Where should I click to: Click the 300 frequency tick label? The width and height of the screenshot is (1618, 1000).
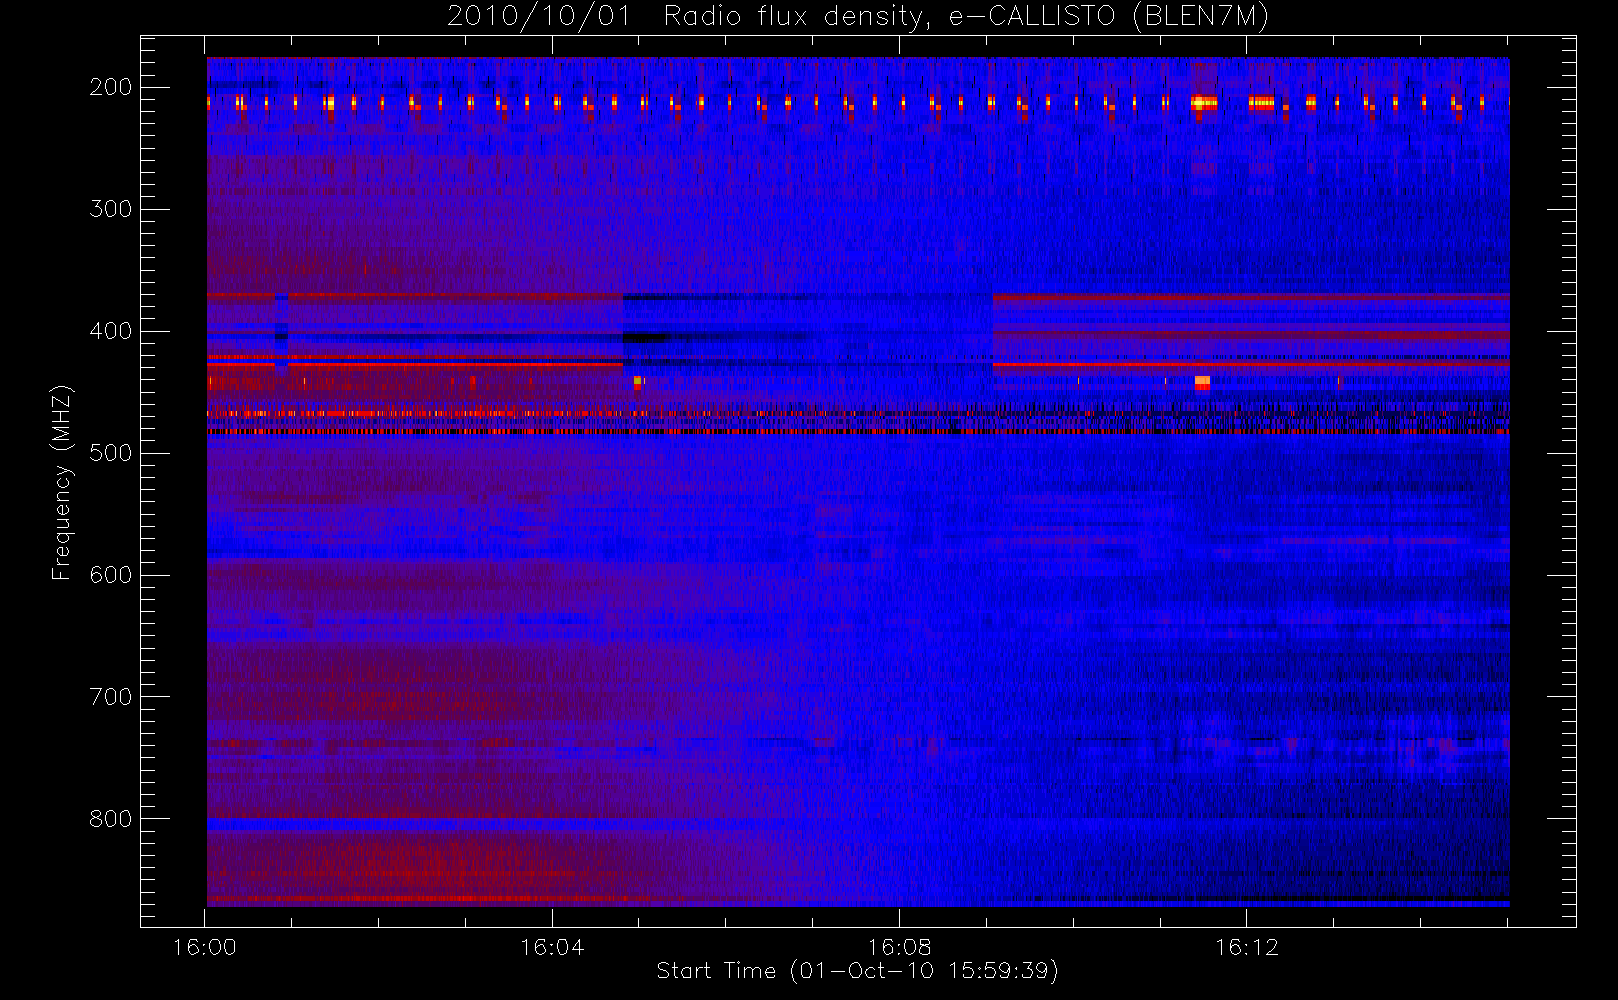(x=110, y=209)
